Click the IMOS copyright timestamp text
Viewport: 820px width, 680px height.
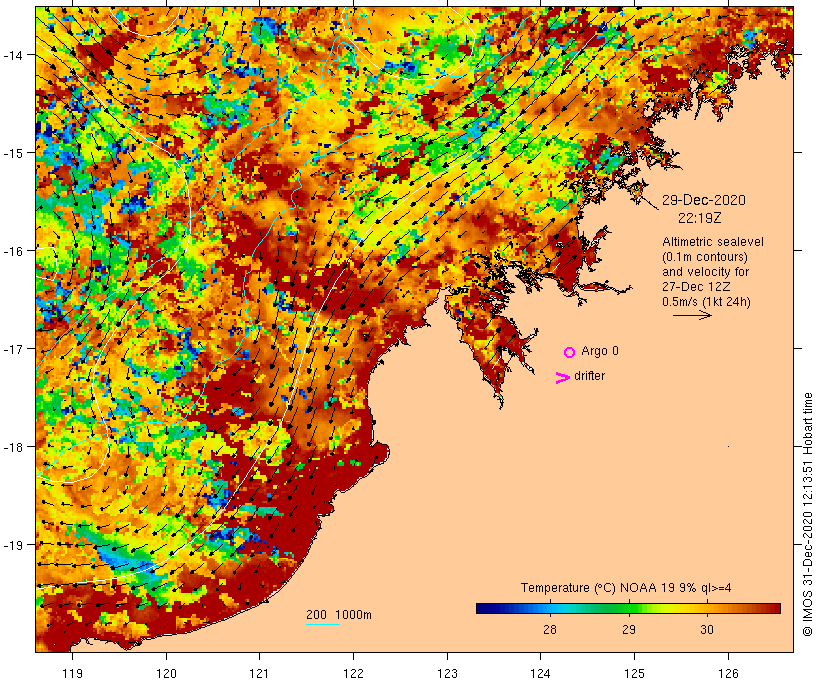click(x=807, y=514)
